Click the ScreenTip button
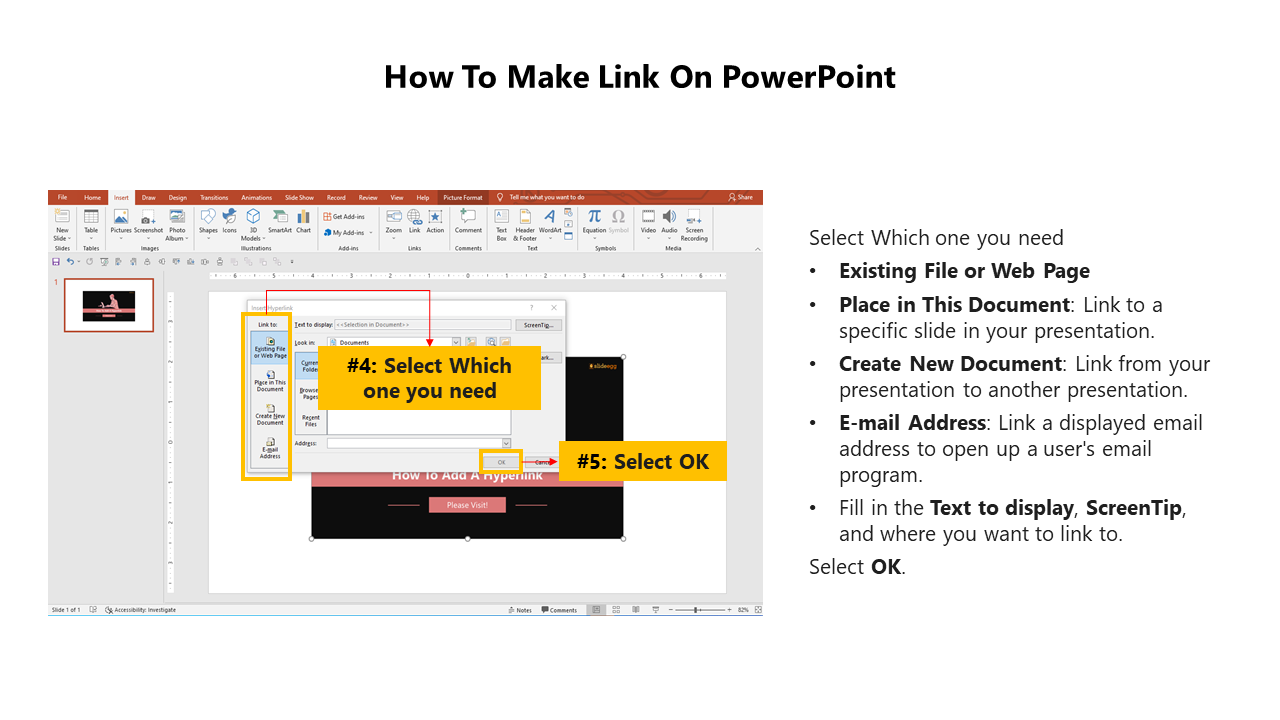The image size is (1280, 720). point(540,325)
